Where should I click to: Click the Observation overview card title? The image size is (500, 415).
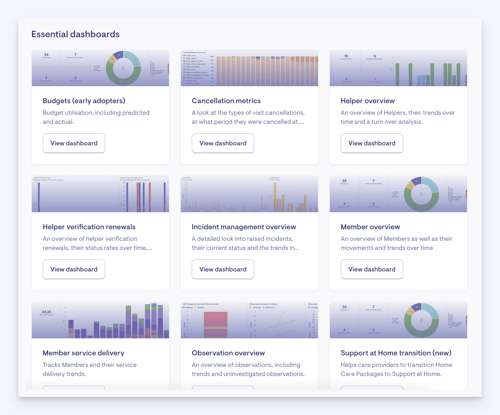228,353
